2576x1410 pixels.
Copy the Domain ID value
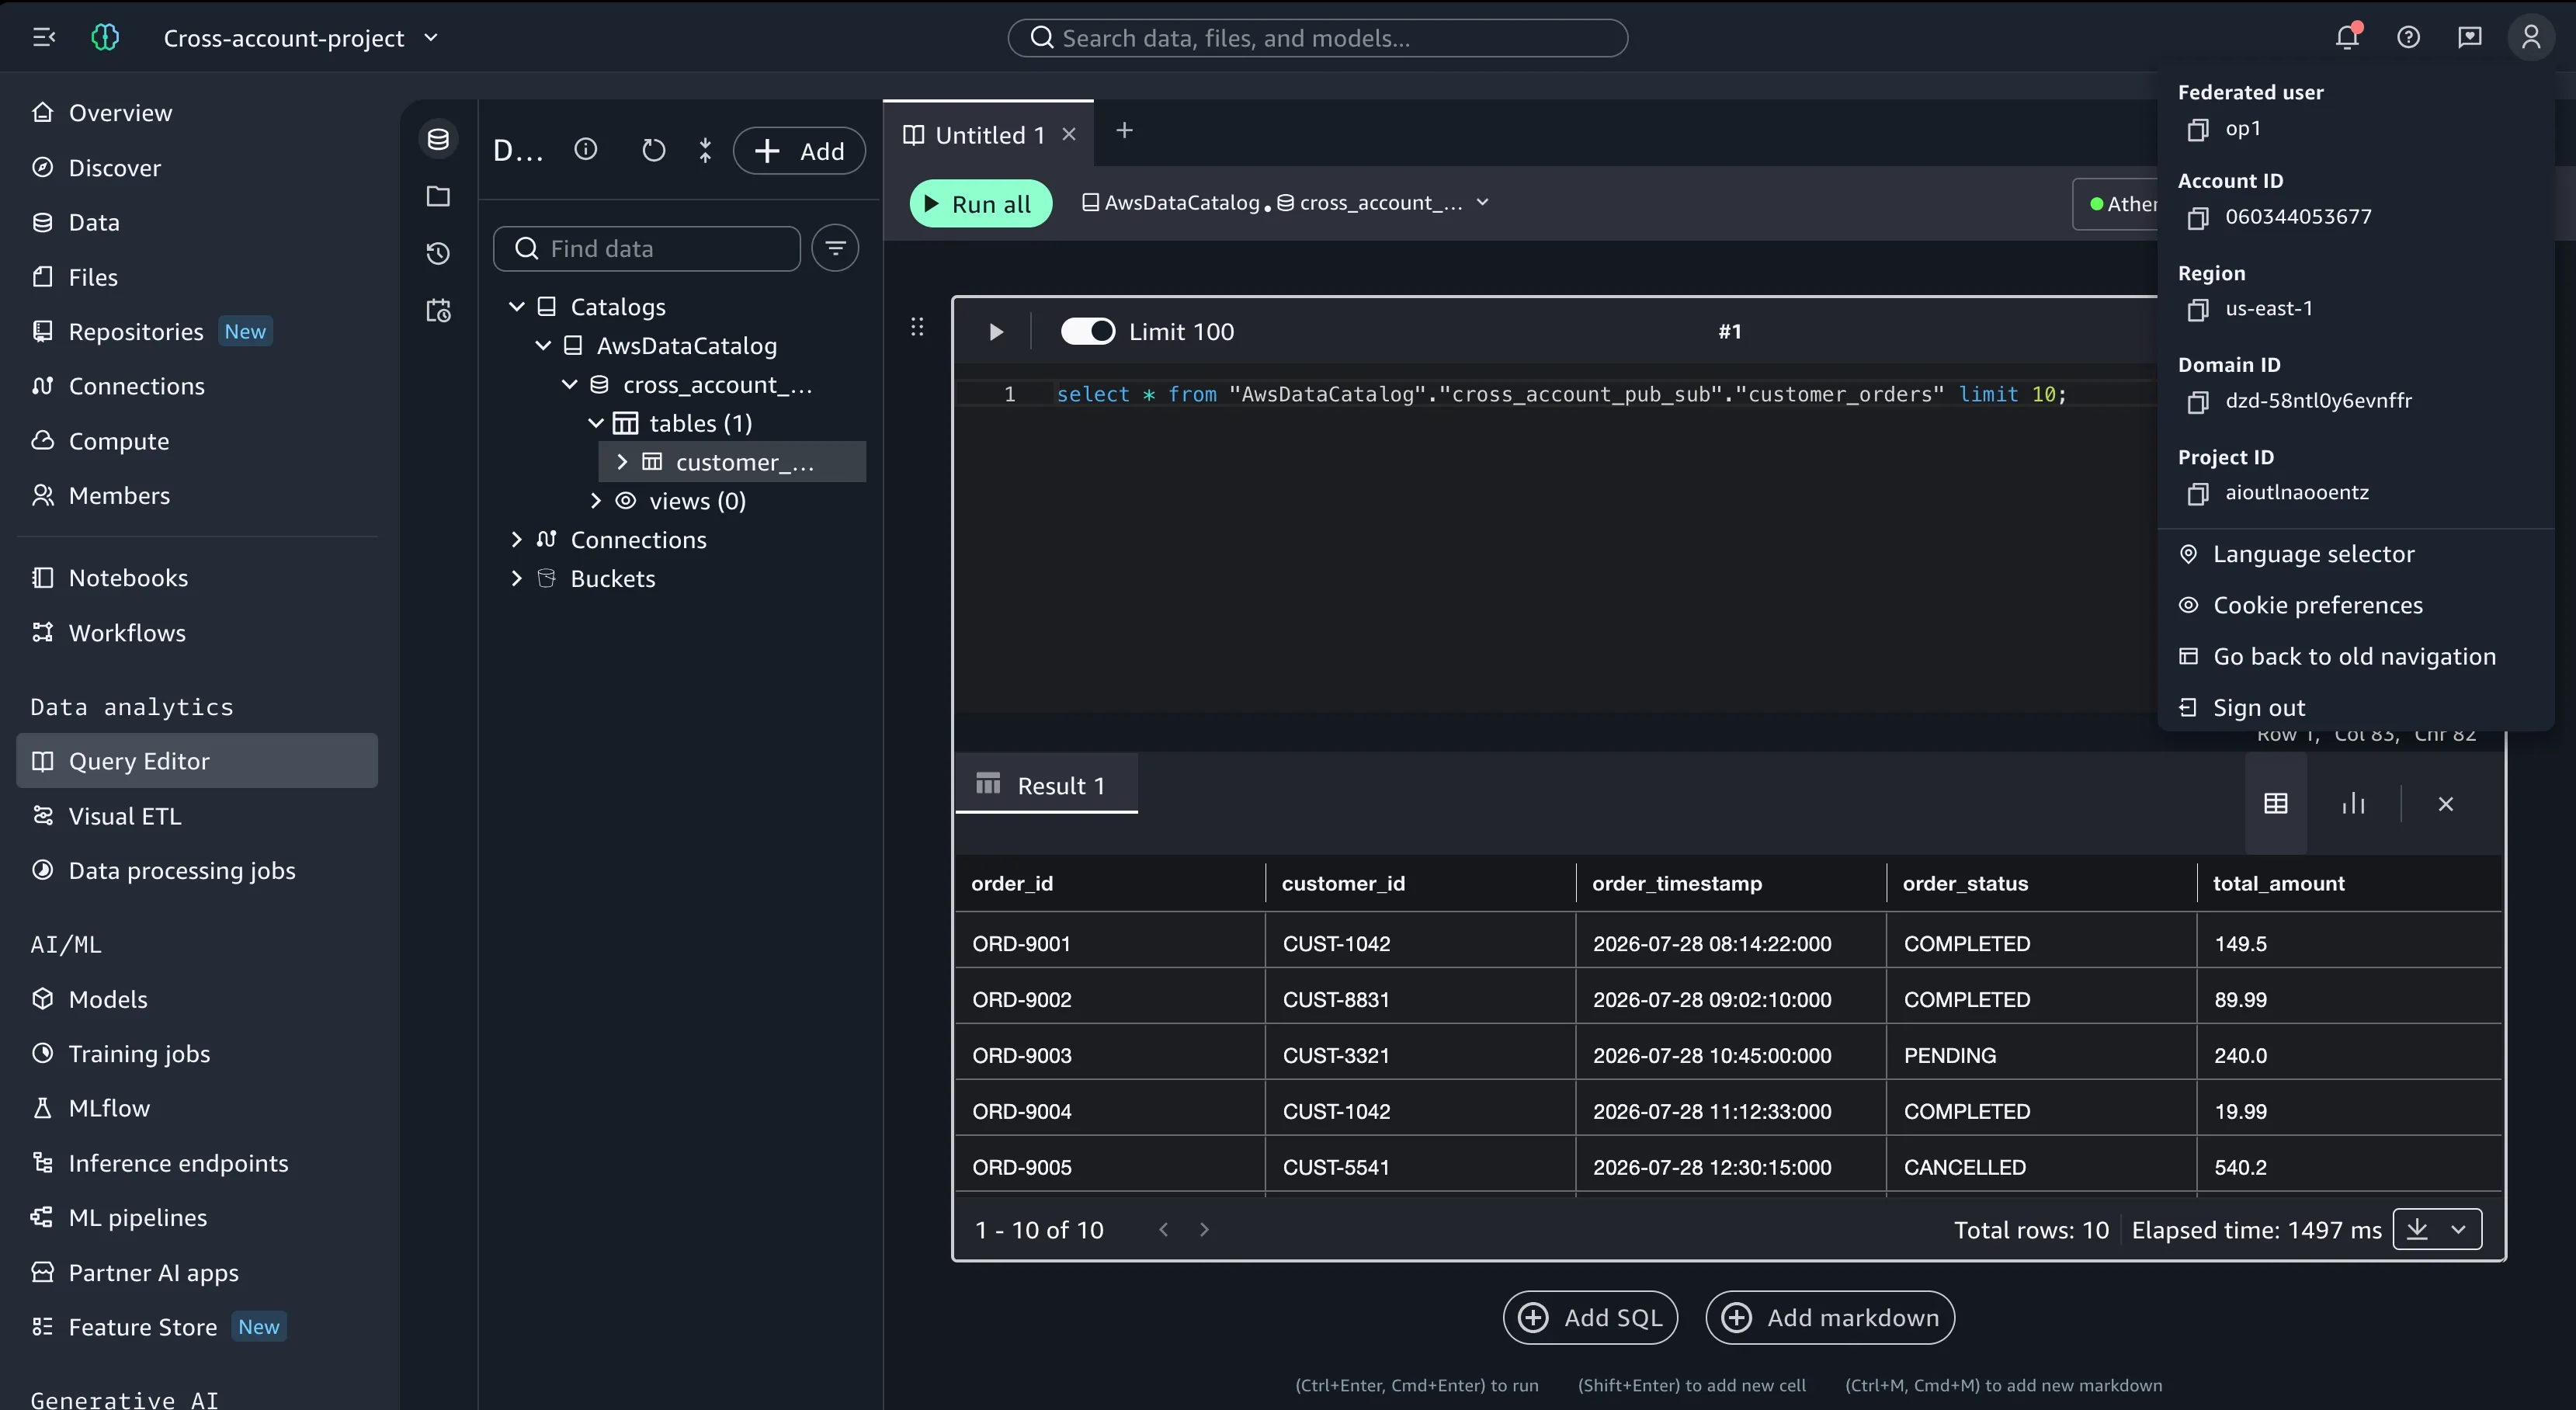pos(2197,402)
